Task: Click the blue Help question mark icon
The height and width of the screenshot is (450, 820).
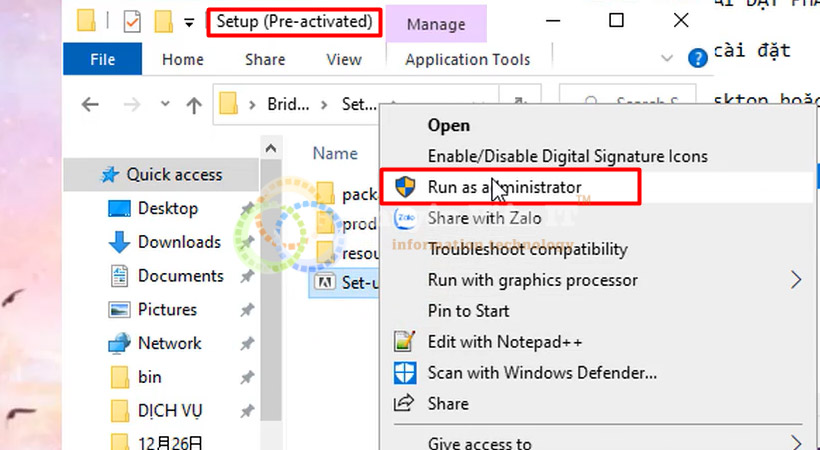Action: [698, 60]
